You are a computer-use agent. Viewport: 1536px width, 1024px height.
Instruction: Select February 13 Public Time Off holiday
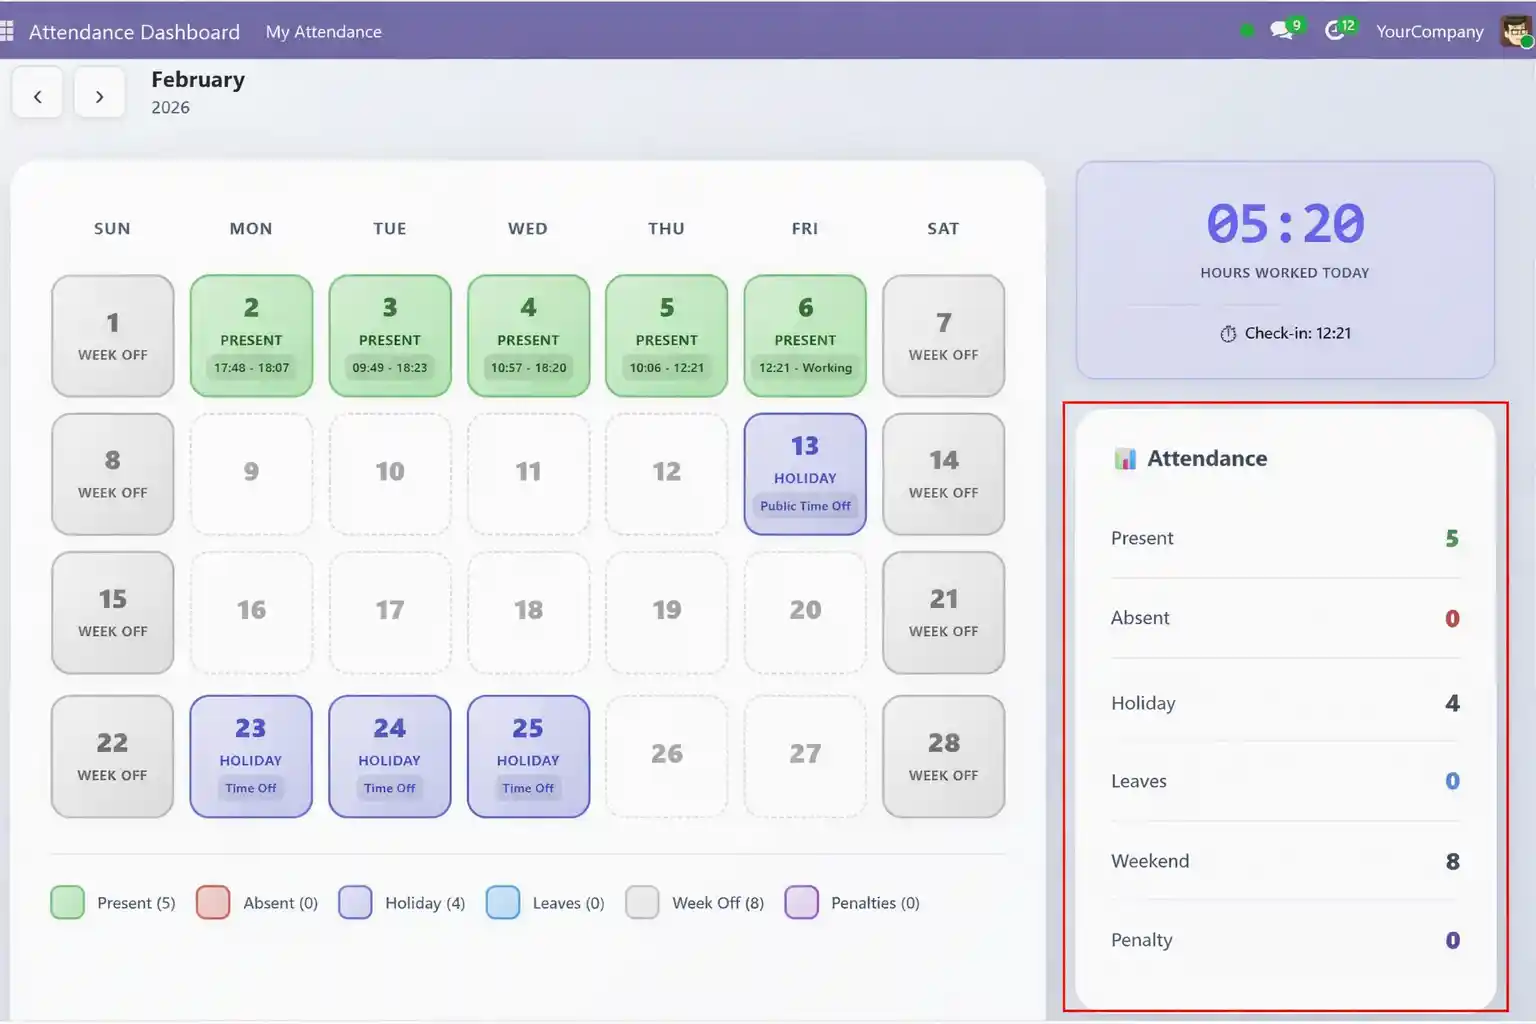804,473
